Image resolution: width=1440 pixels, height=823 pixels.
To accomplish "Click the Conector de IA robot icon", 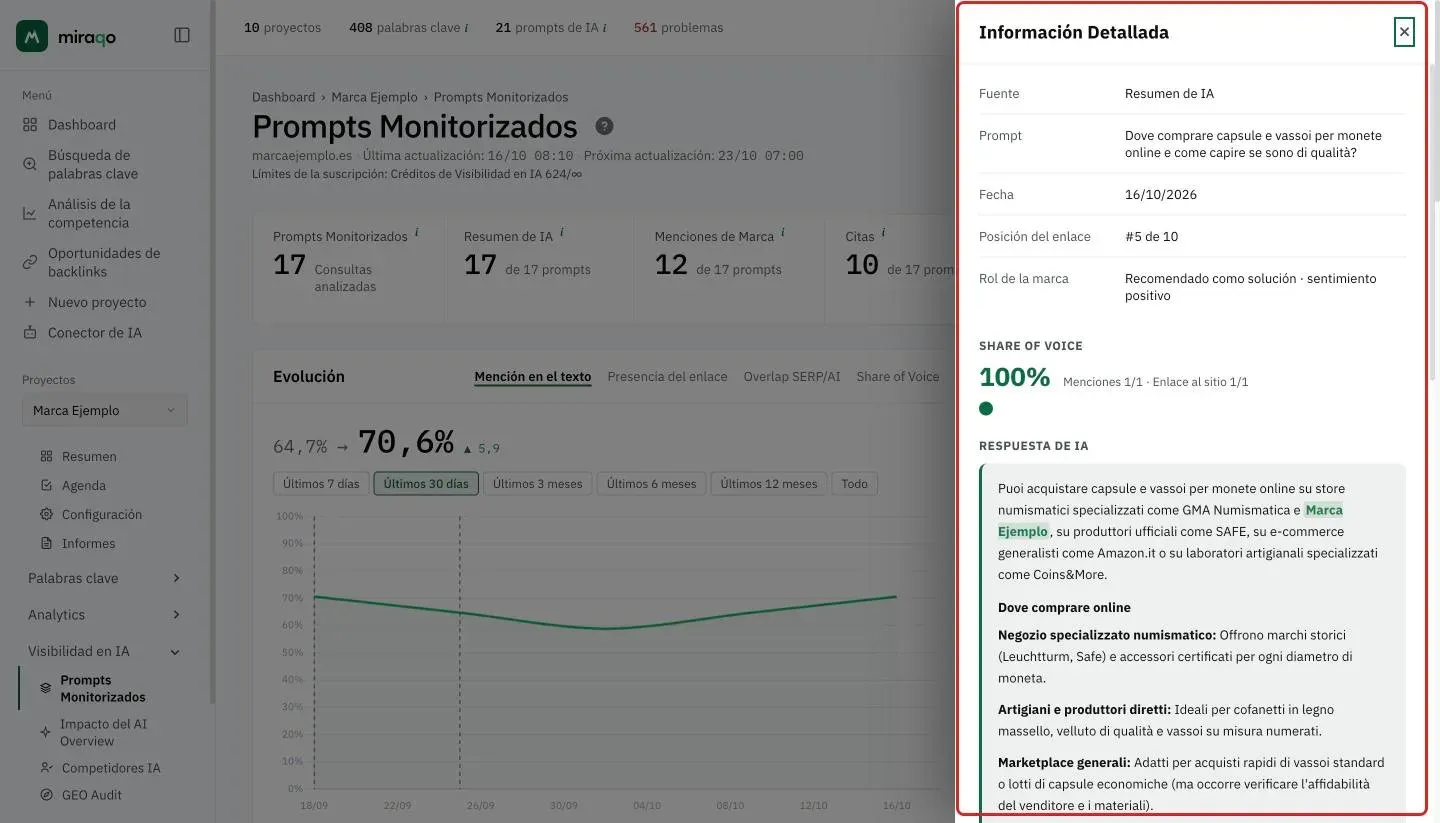I will [30, 333].
